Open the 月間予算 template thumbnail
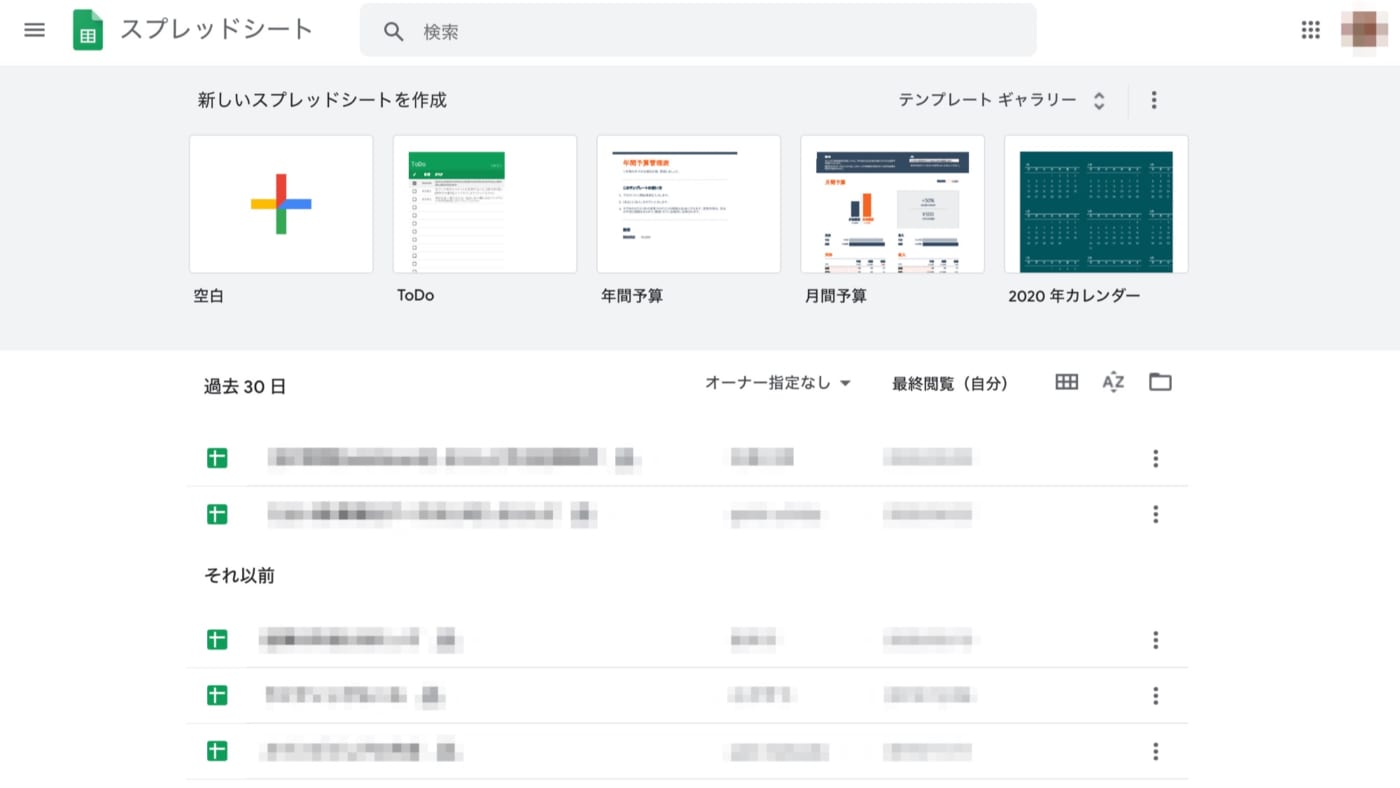This screenshot has height=788, width=1400. 893,204
